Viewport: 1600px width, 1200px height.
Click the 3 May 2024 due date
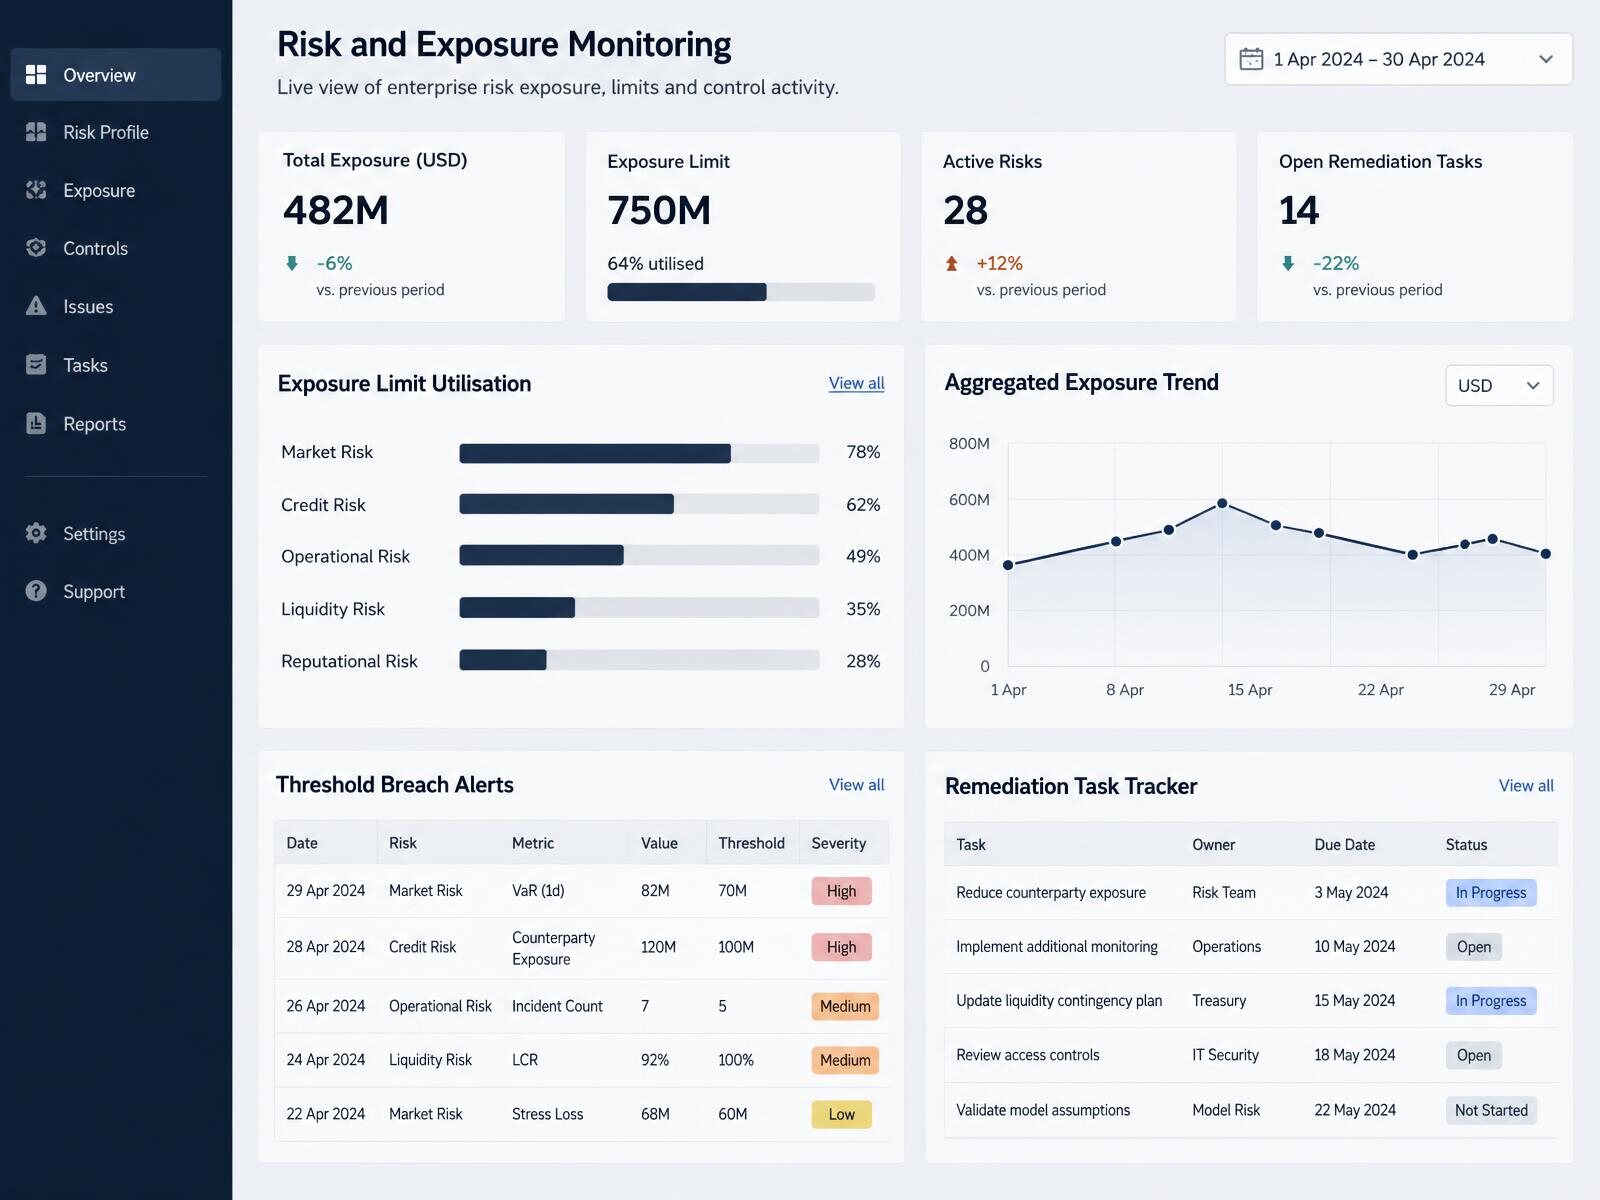(x=1351, y=893)
